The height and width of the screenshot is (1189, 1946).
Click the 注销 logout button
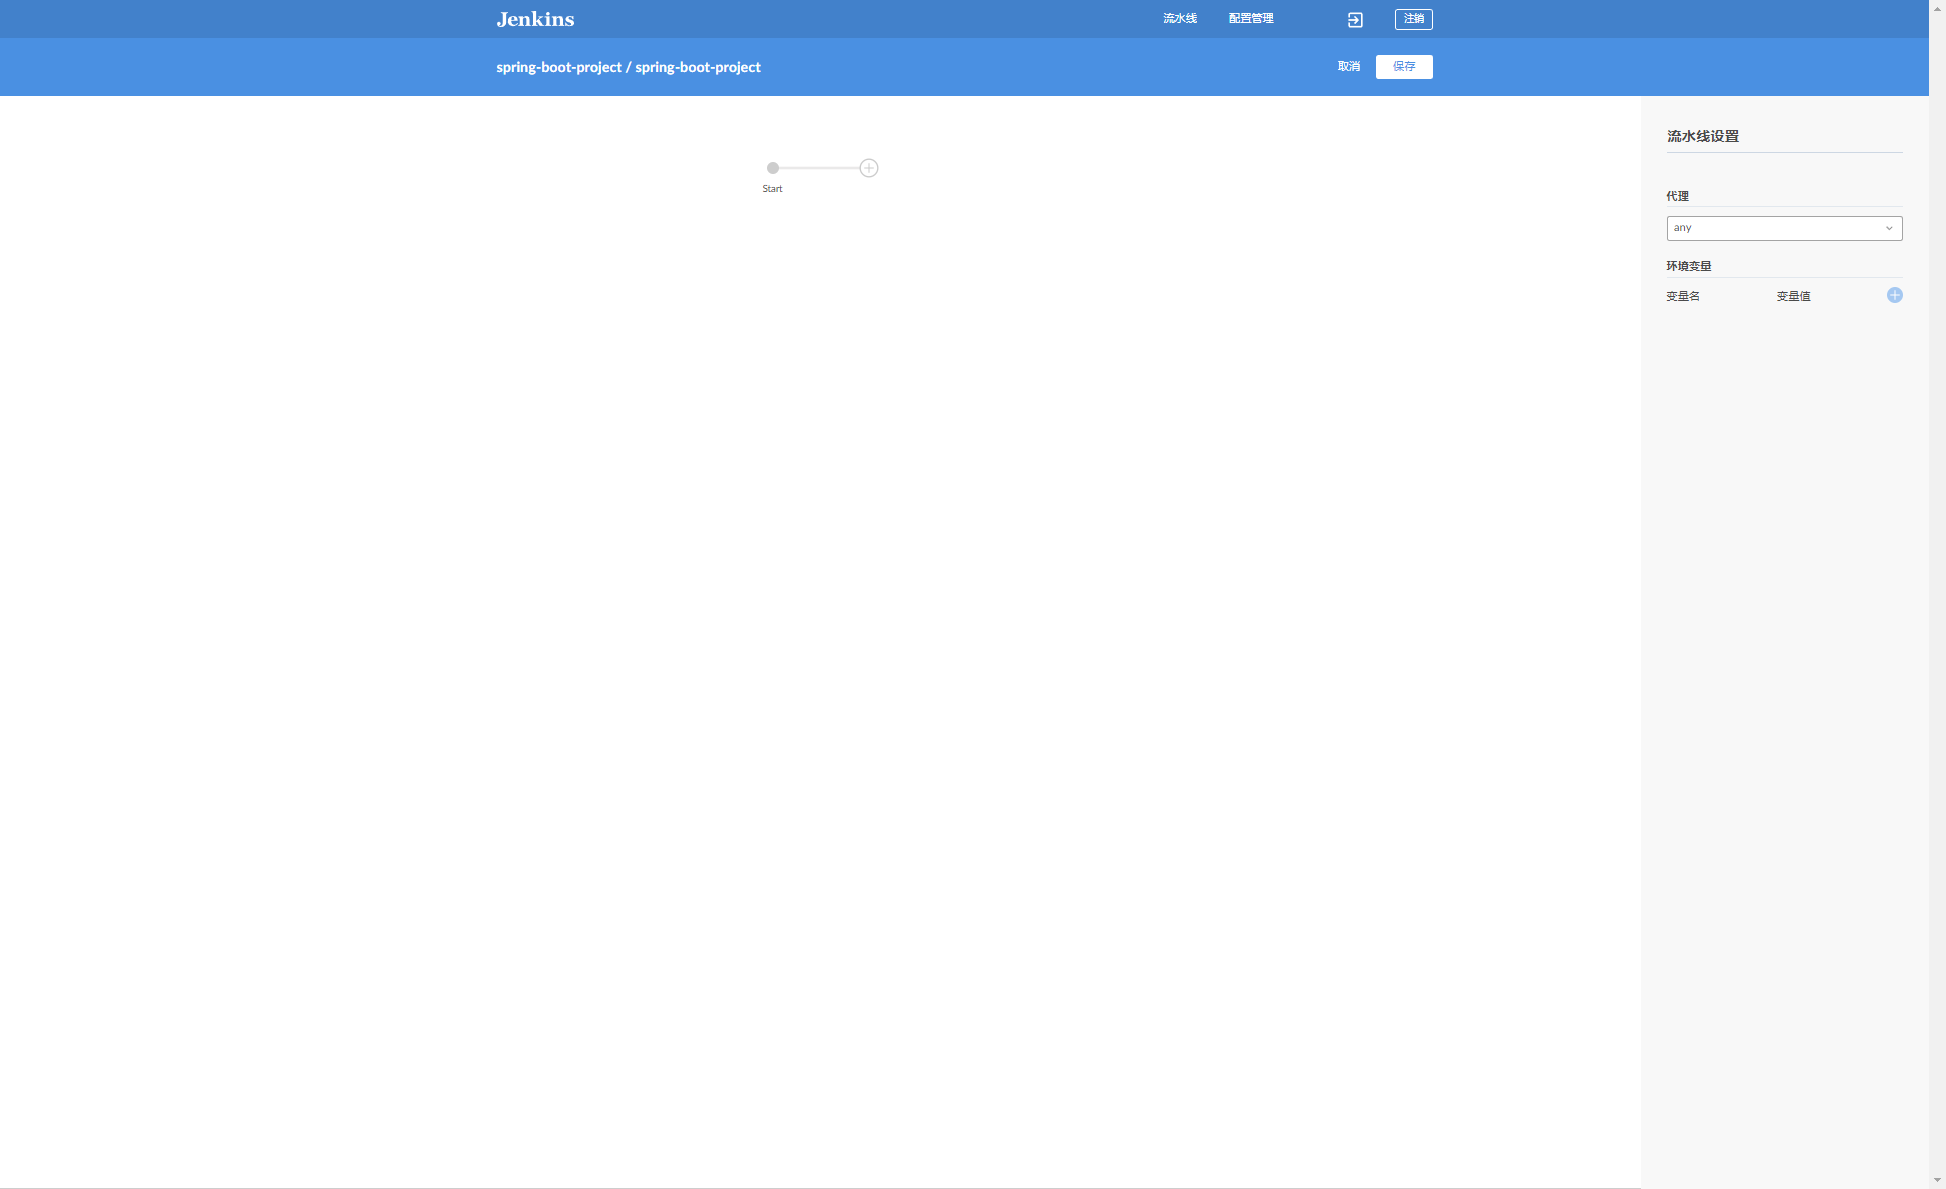click(x=1413, y=19)
